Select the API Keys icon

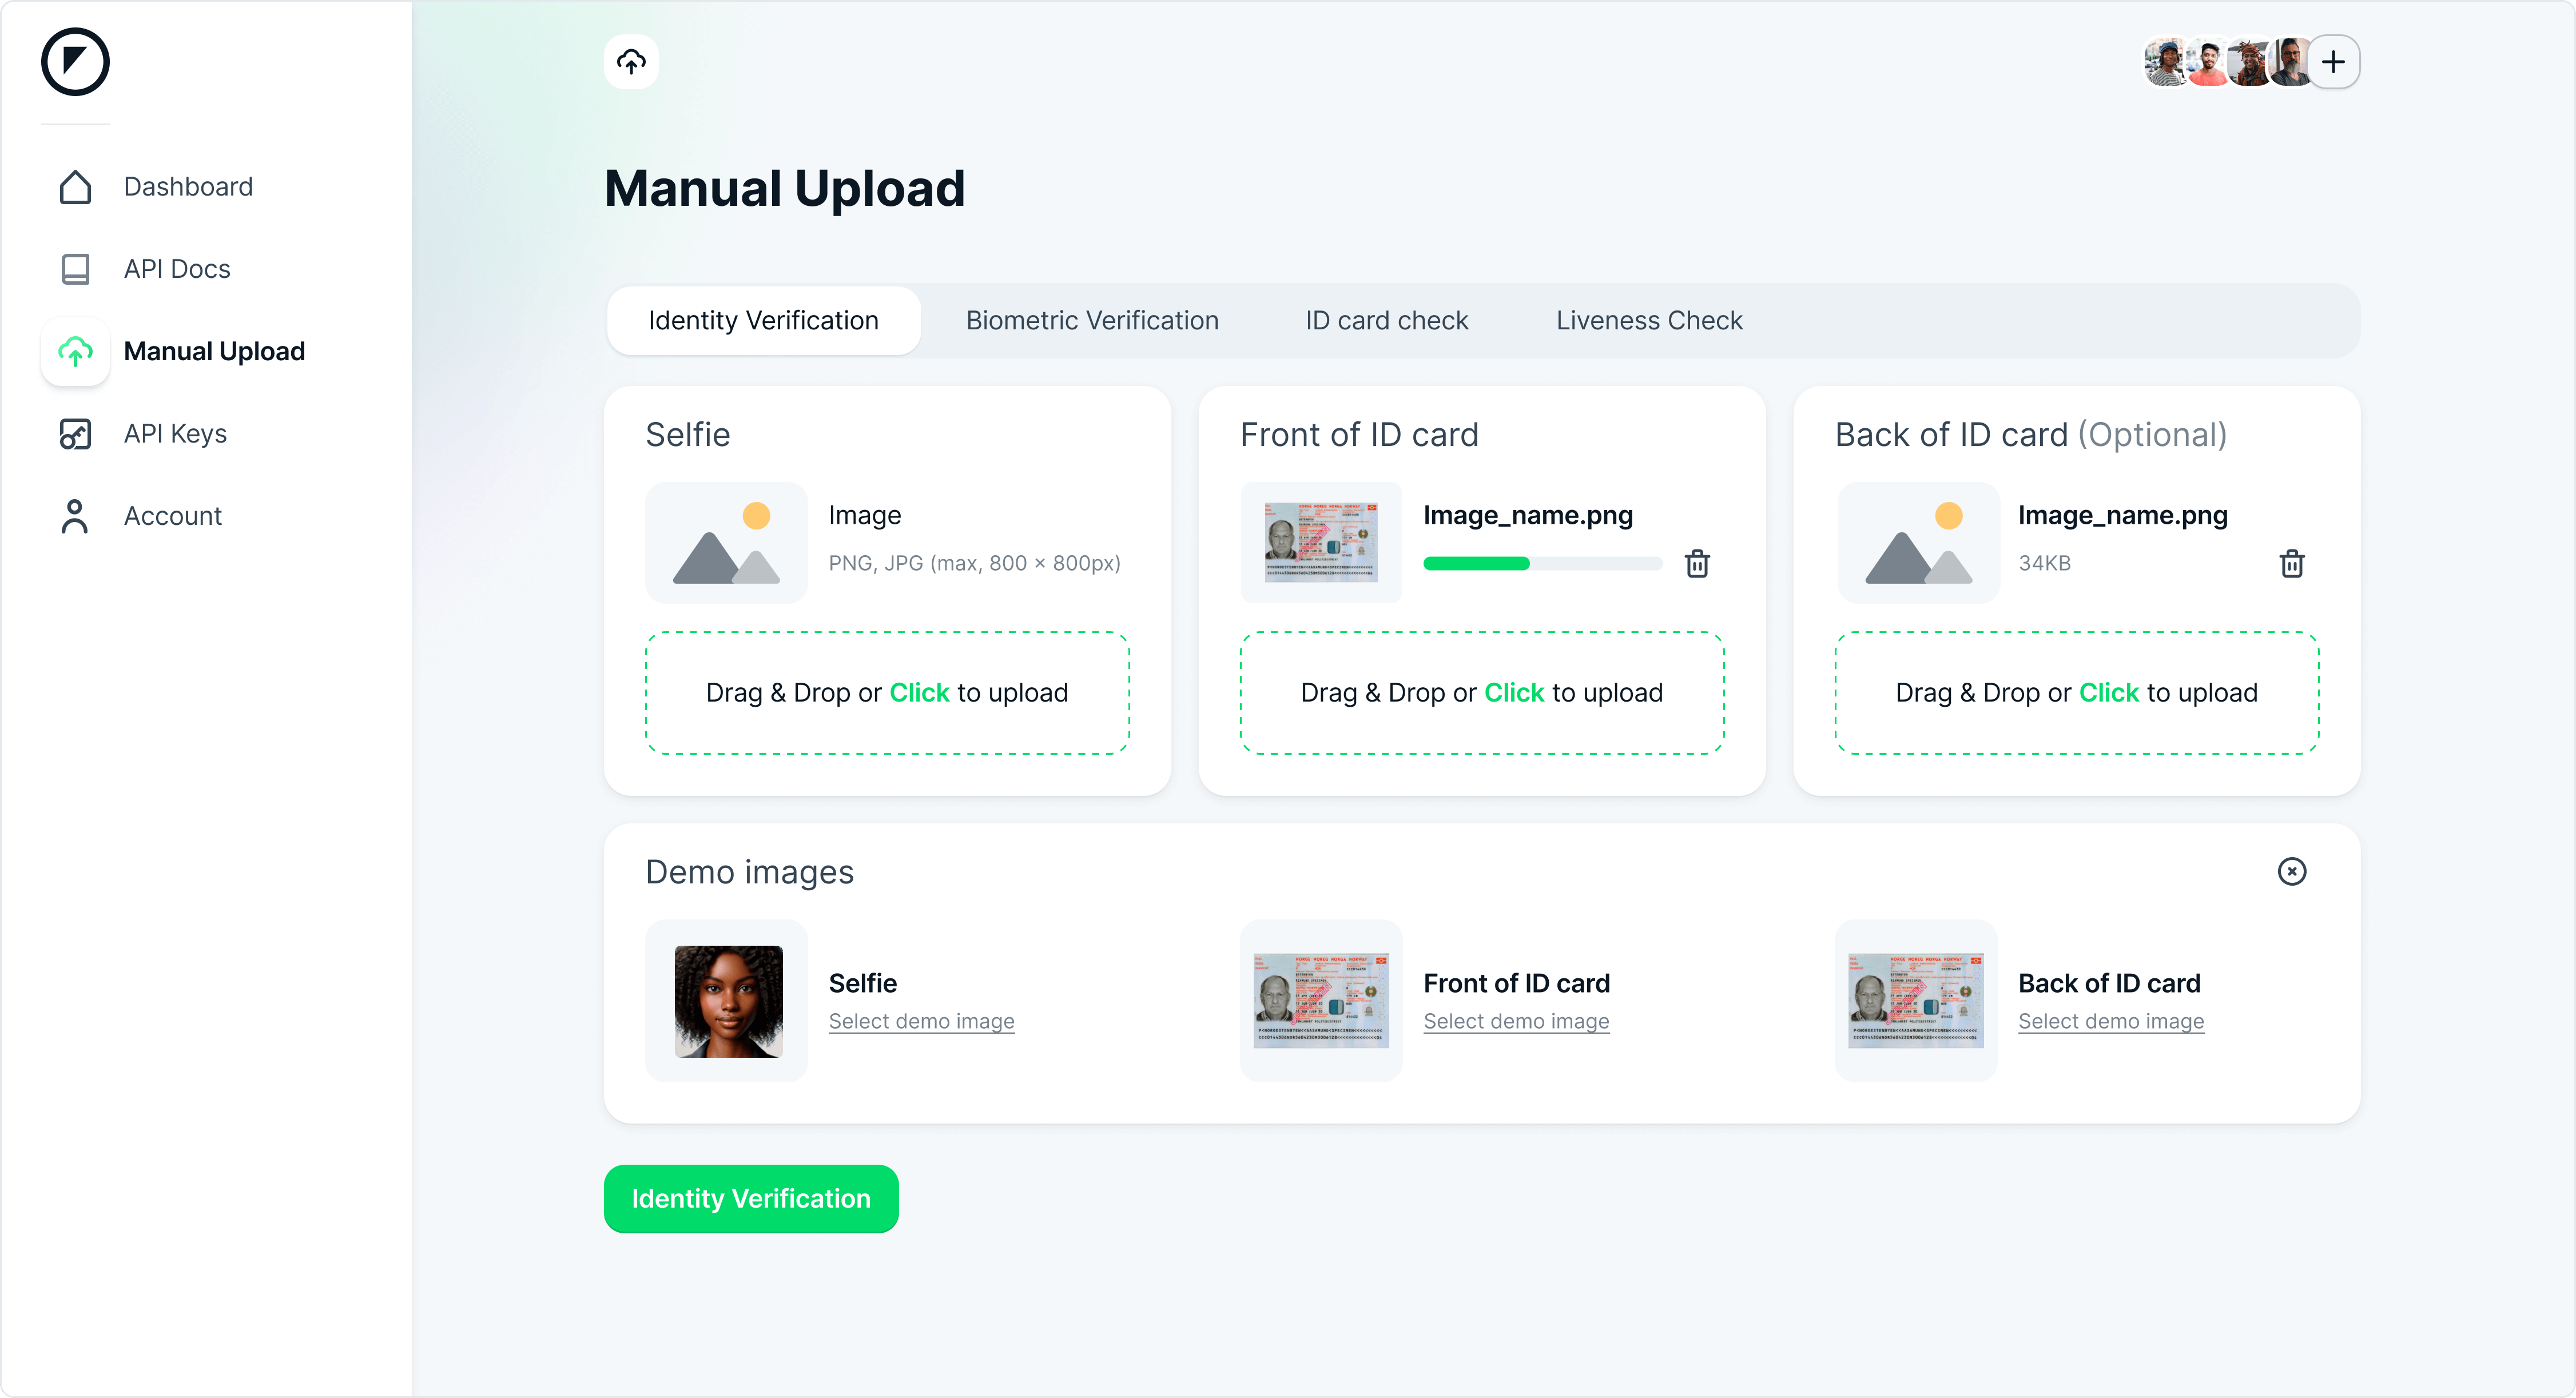point(75,434)
